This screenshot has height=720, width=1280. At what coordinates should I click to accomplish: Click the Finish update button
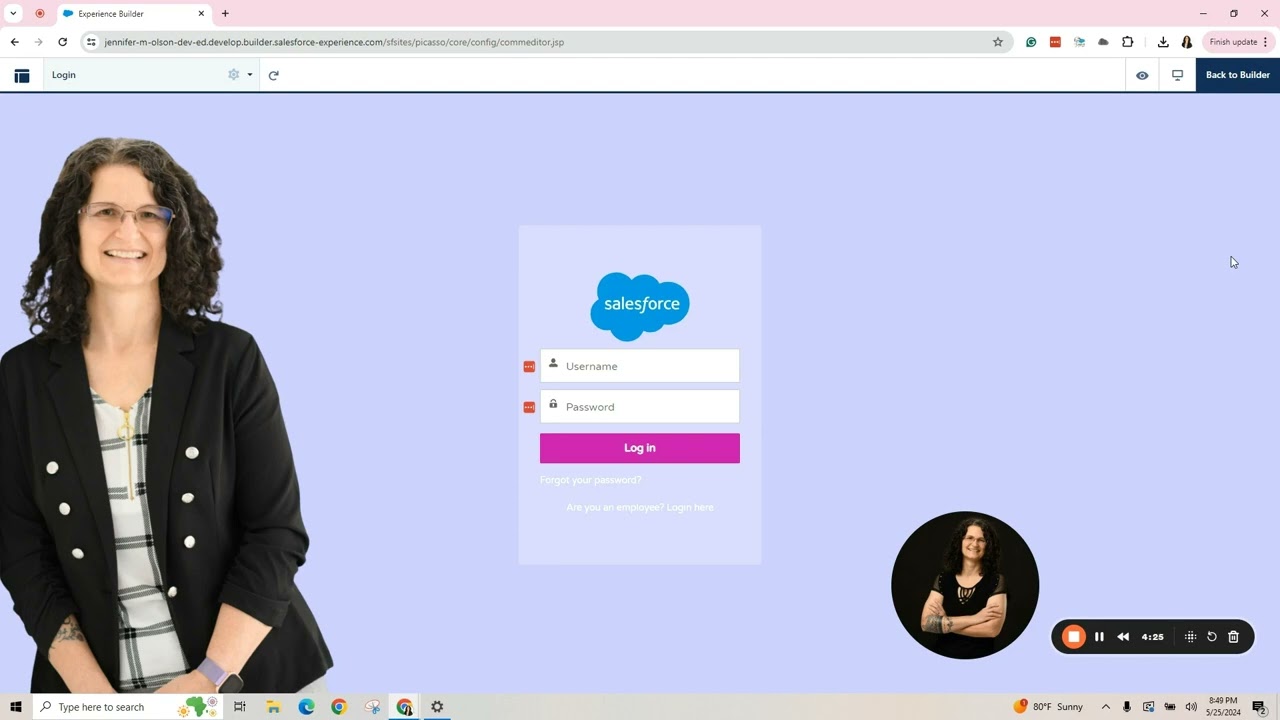(1238, 42)
